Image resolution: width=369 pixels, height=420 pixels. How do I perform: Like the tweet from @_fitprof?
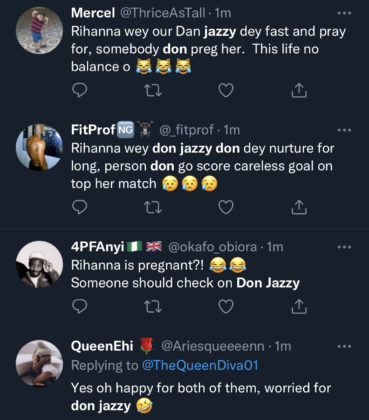click(x=226, y=207)
